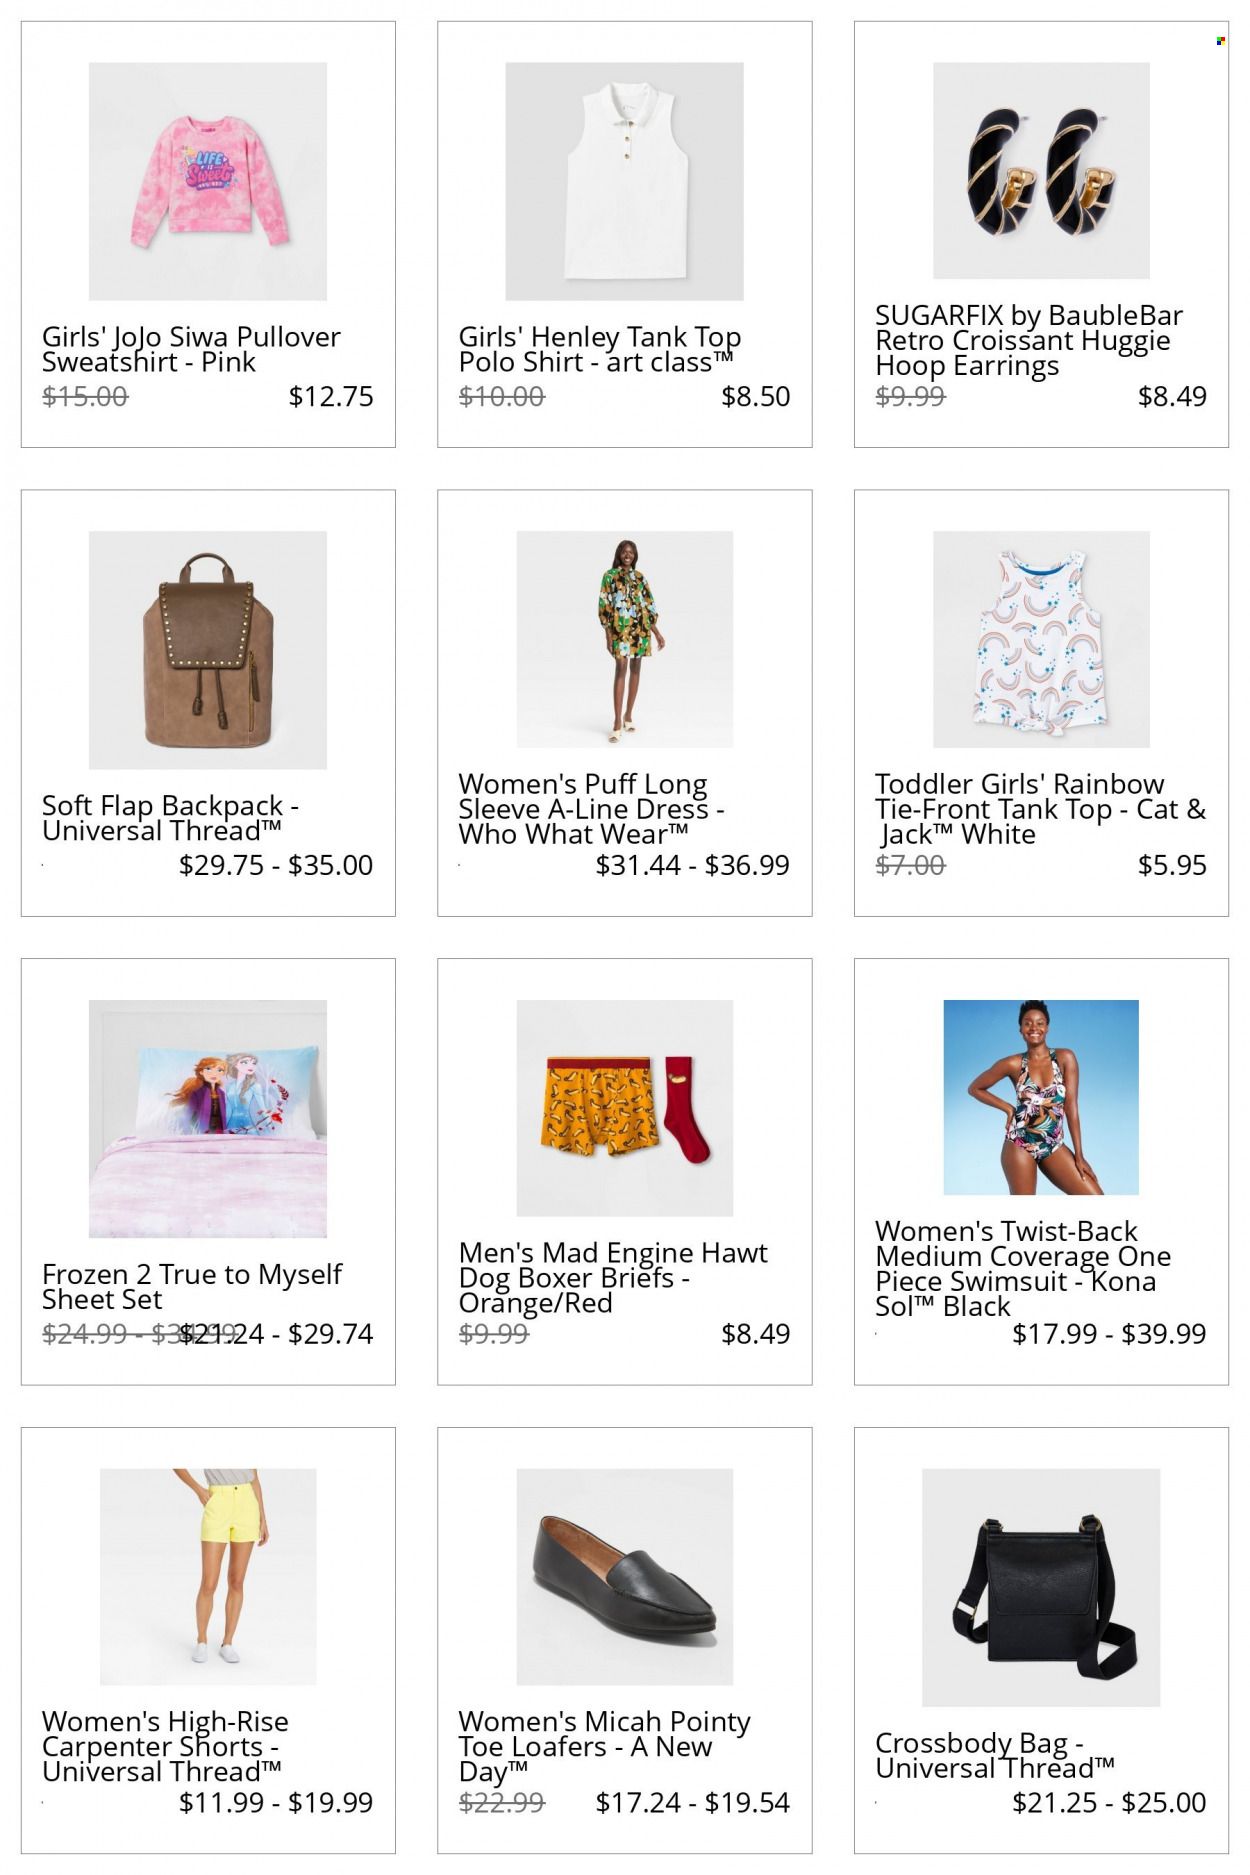Screen dimensions: 1250x1875
Task: Select SUGARFIX by BaubleBar earrings title link
Action: [x=1029, y=340]
